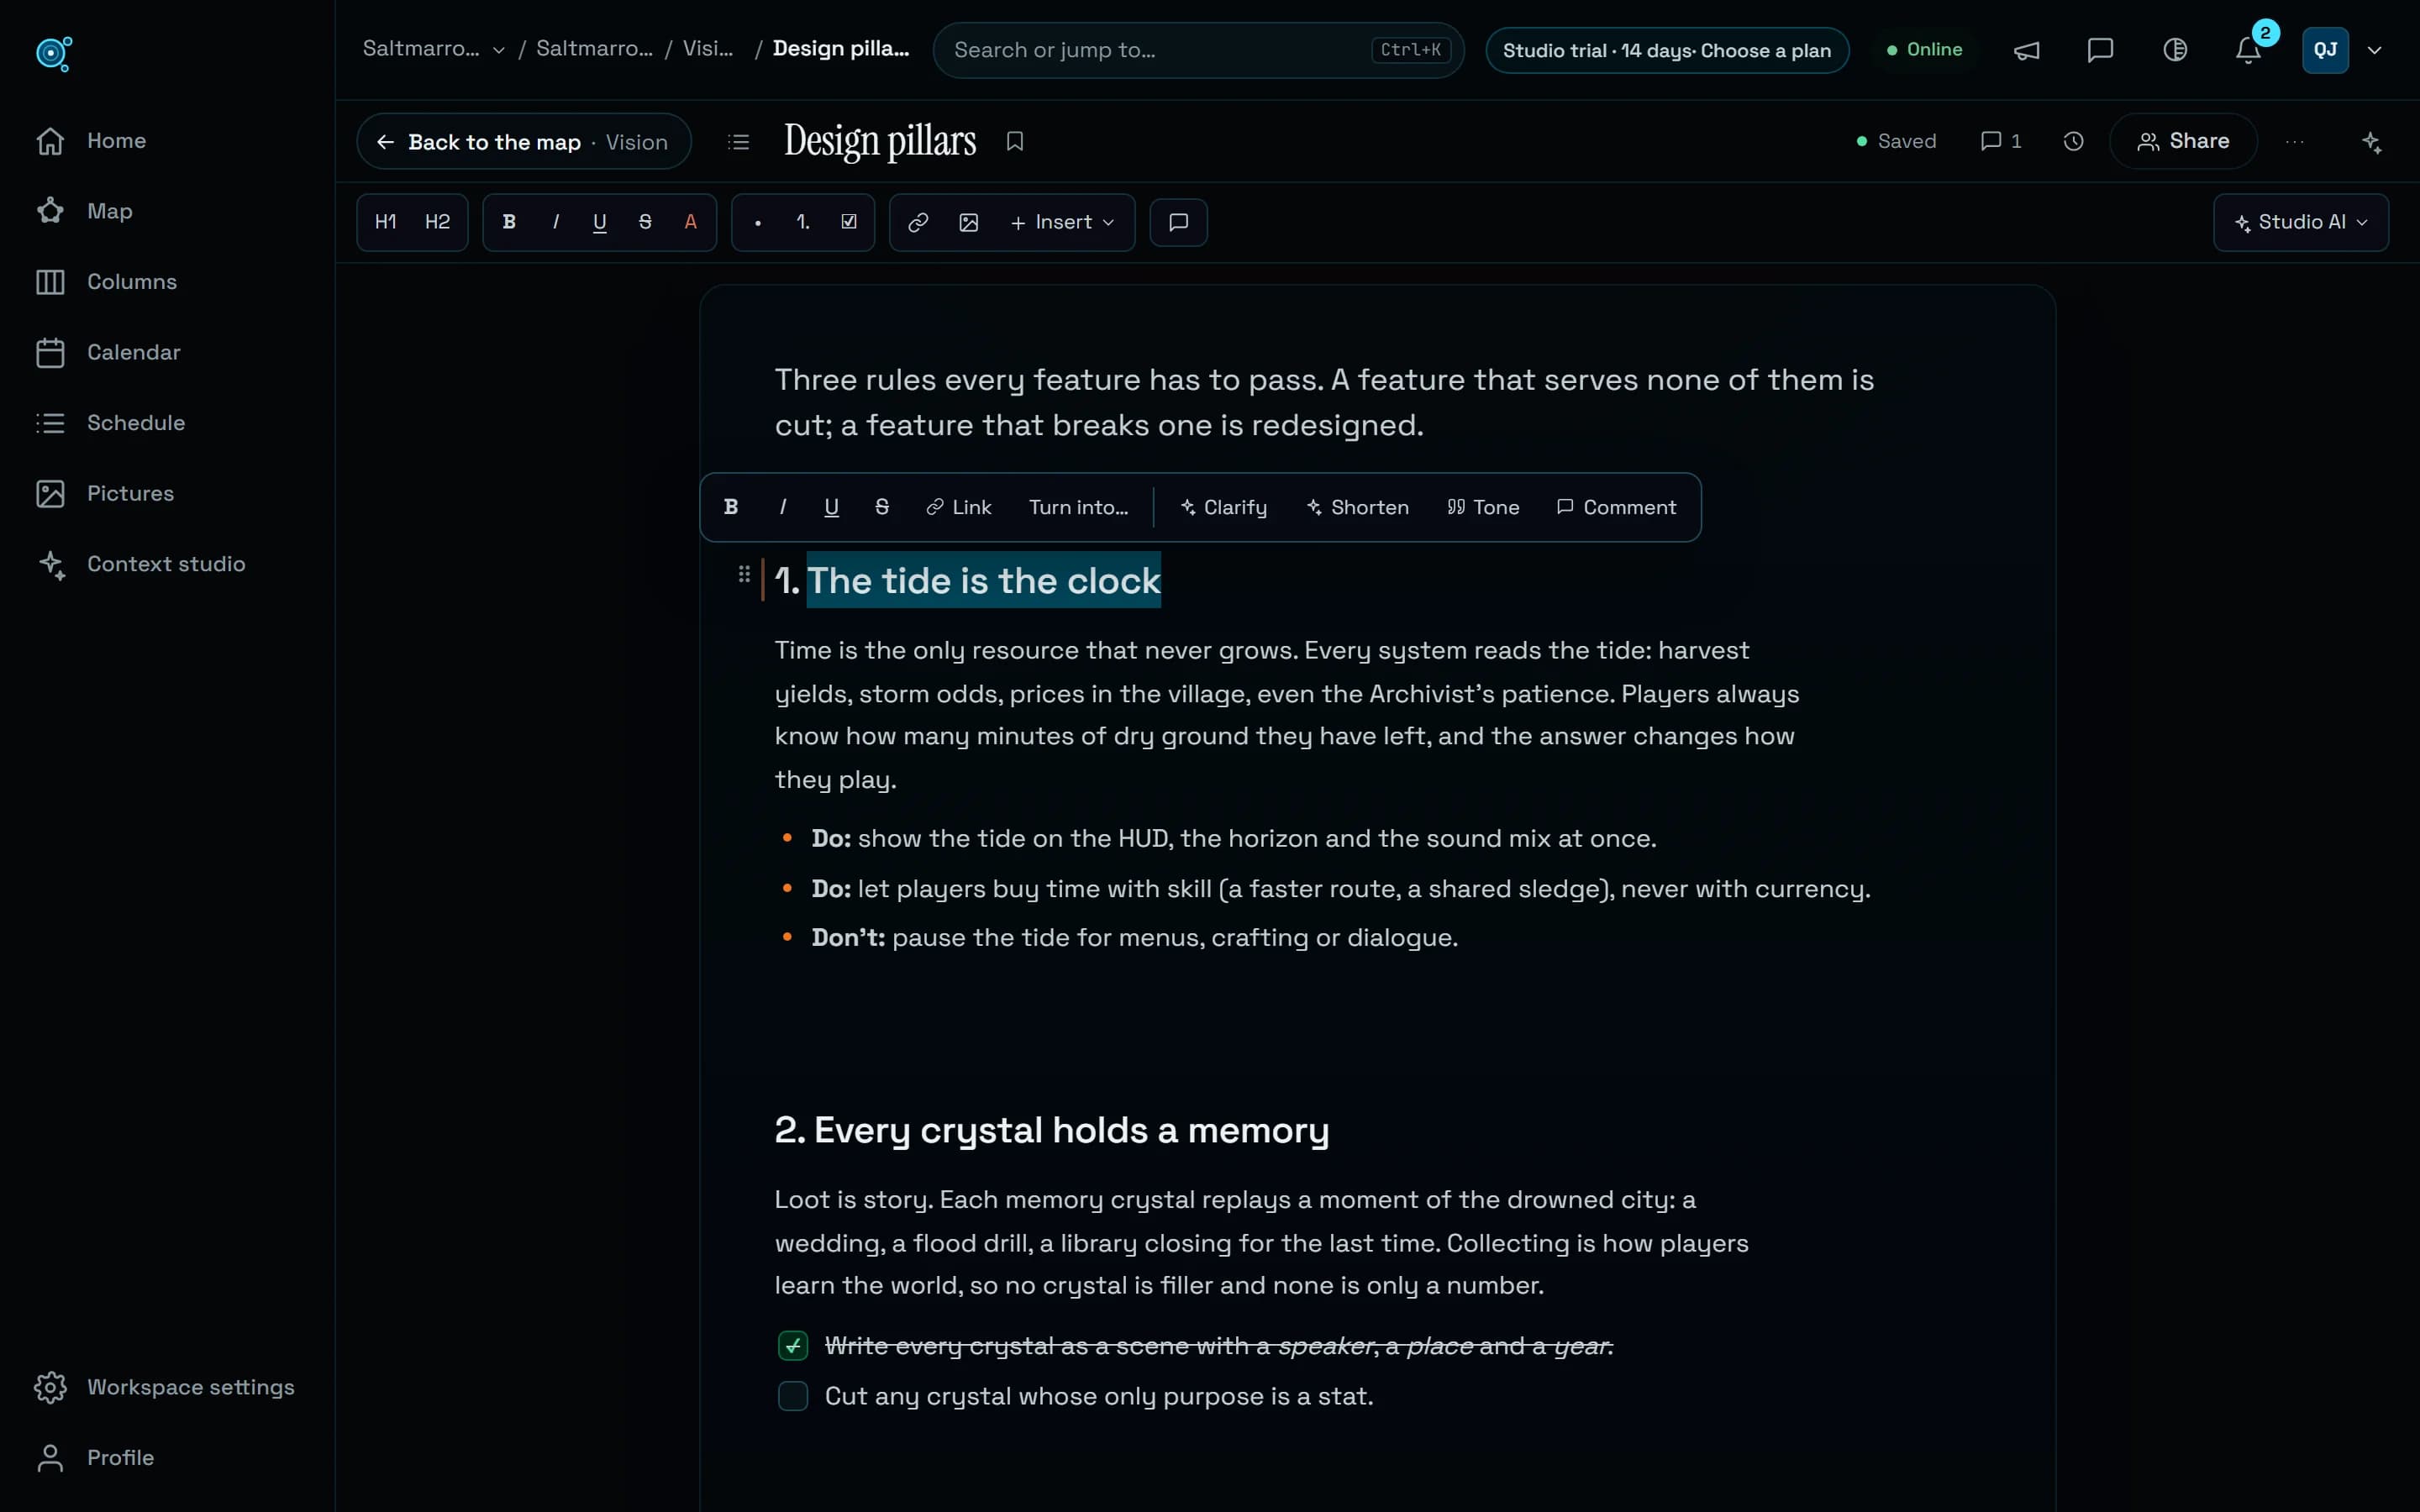2420x1512 pixels.
Task: Grab the block drag handle beside heading
Action: [x=744, y=574]
